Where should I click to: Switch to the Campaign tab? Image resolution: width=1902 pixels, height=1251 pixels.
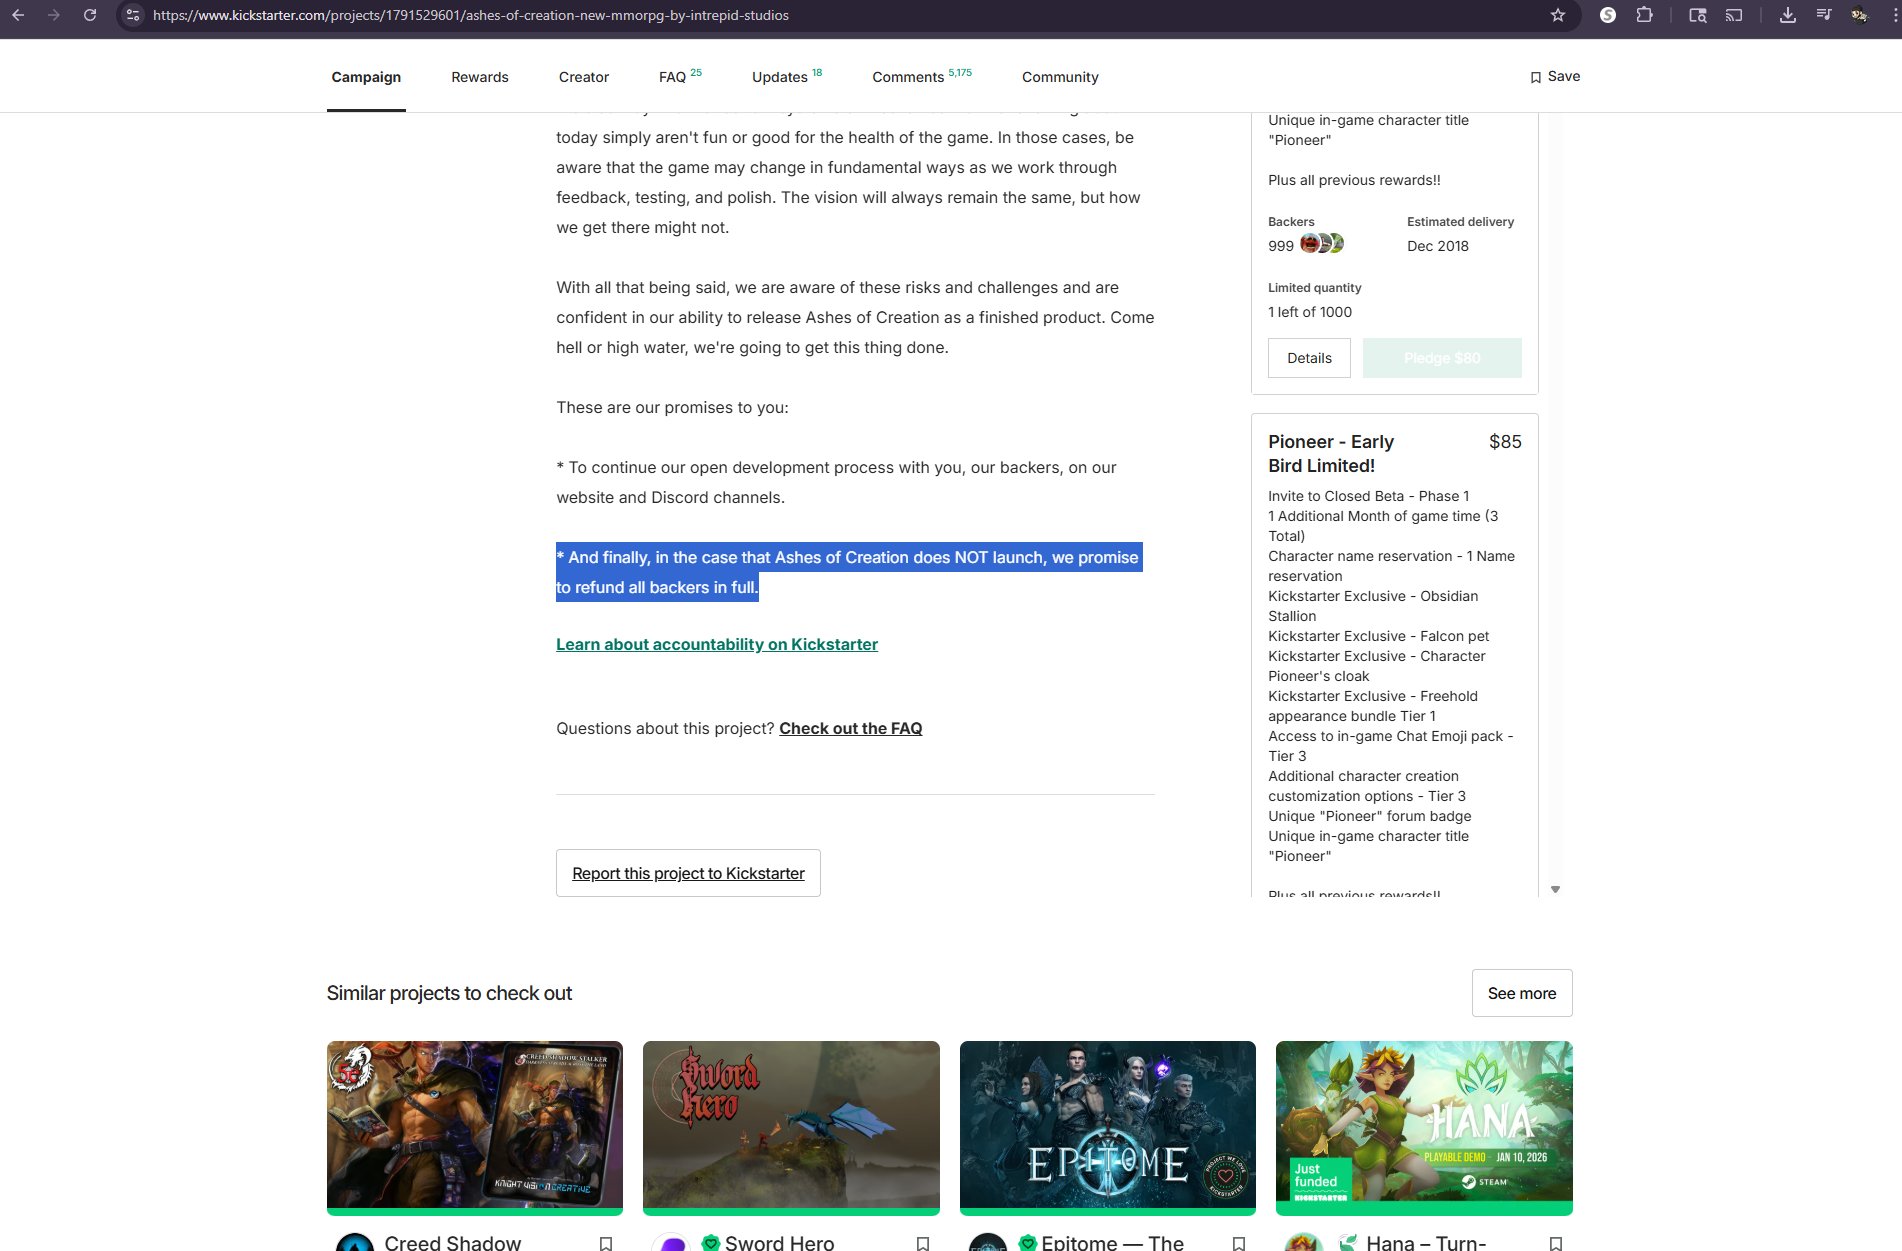coord(366,77)
